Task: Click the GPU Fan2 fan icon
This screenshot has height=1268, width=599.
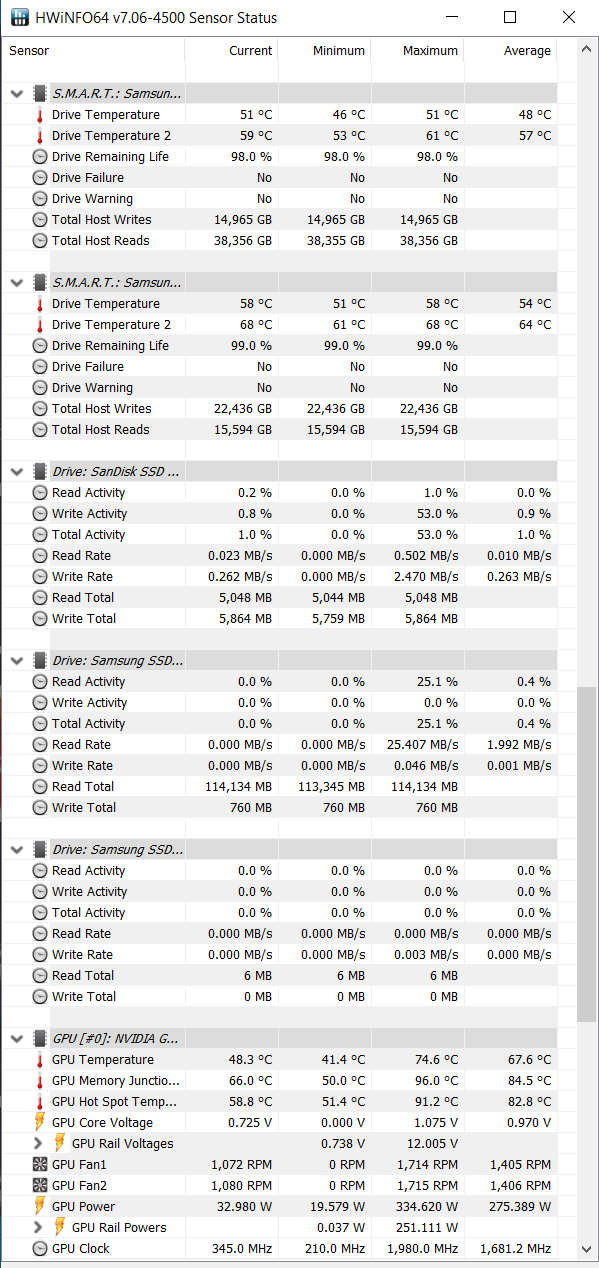Action: (x=40, y=1185)
